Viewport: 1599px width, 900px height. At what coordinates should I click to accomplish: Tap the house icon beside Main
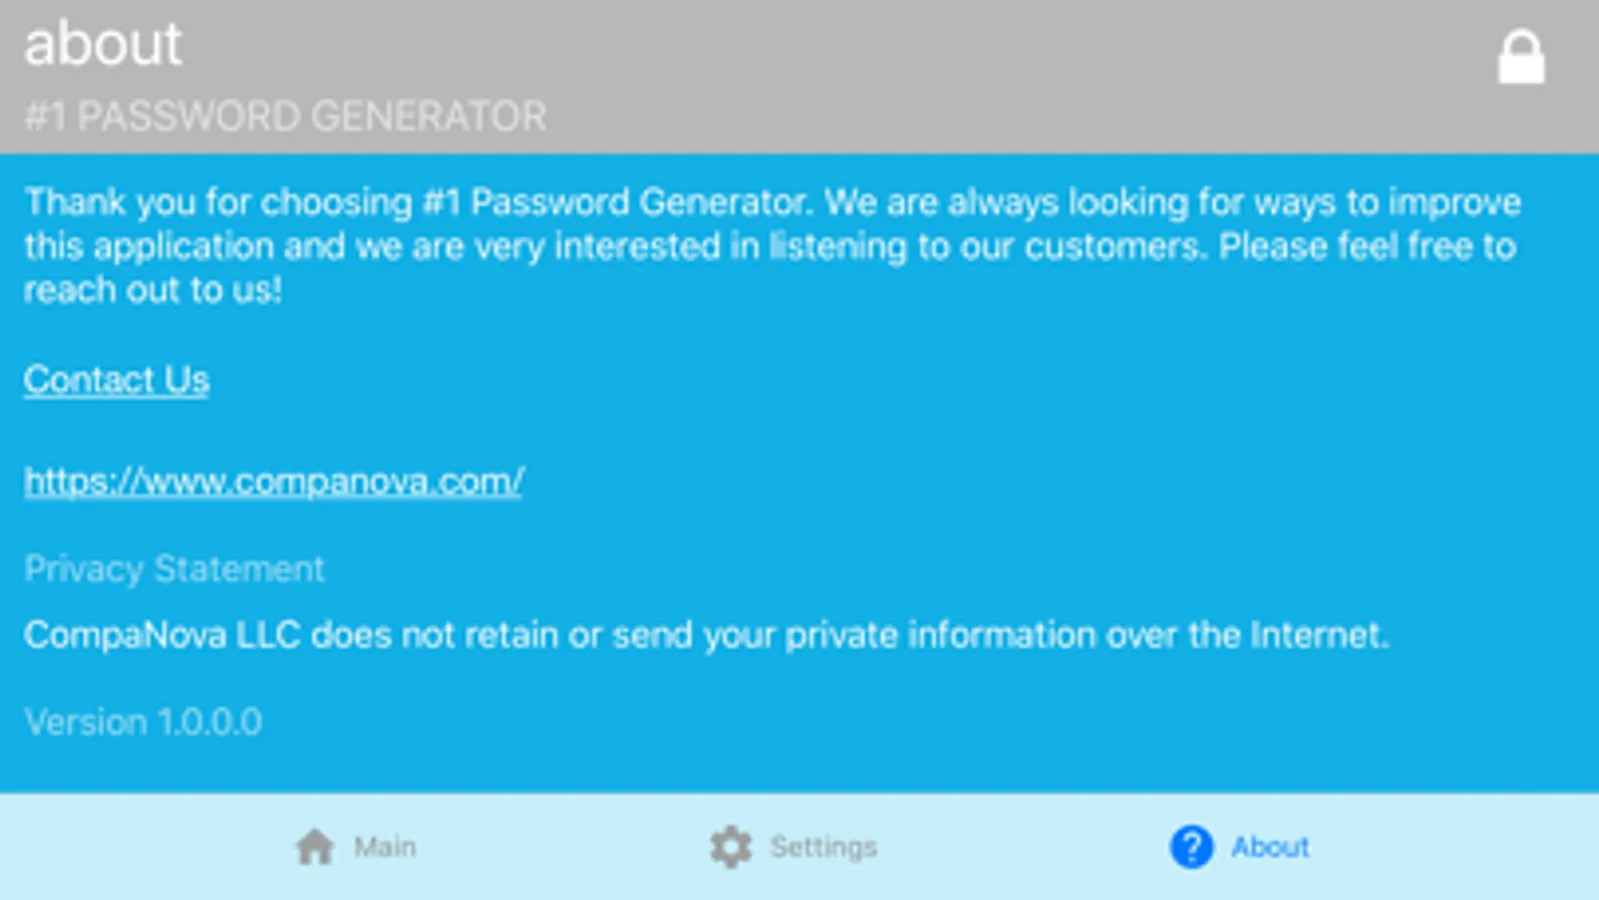315,847
